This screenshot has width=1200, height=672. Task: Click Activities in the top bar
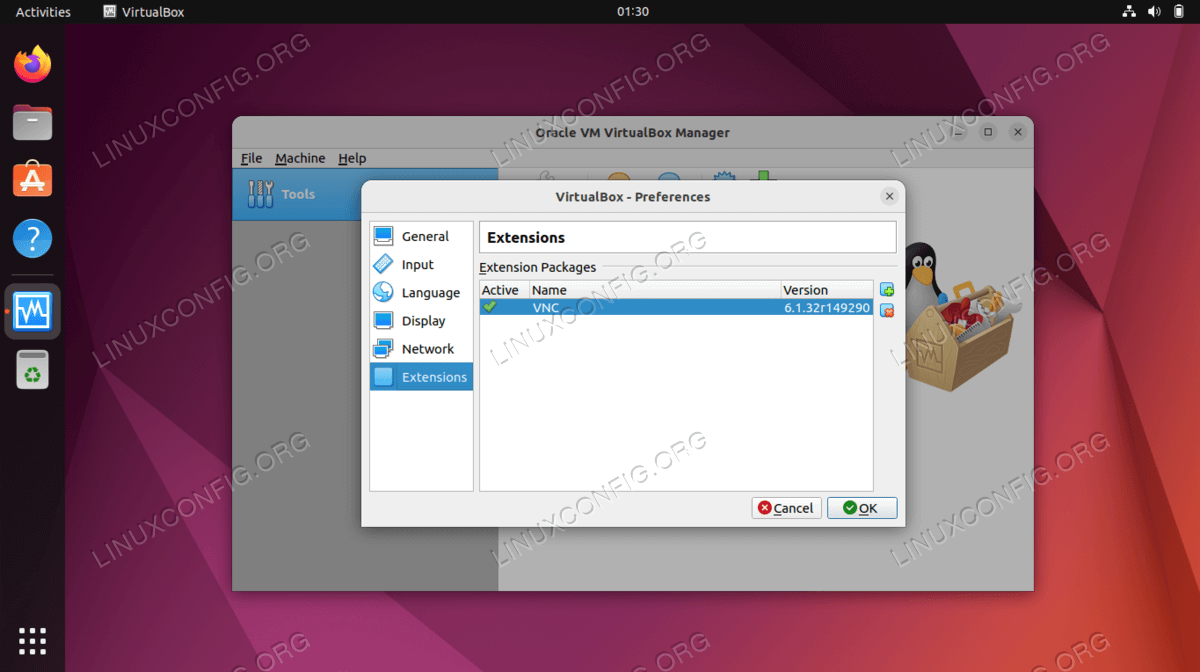coord(43,12)
